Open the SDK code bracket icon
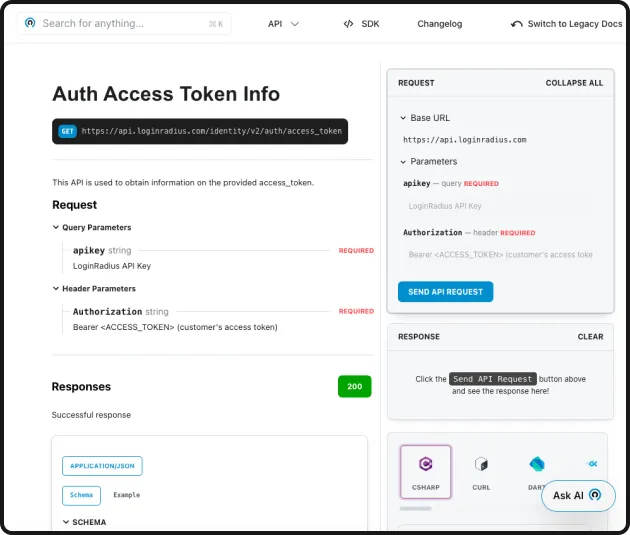Image resolution: width=630 pixels, height=535 pixels. 348,24
